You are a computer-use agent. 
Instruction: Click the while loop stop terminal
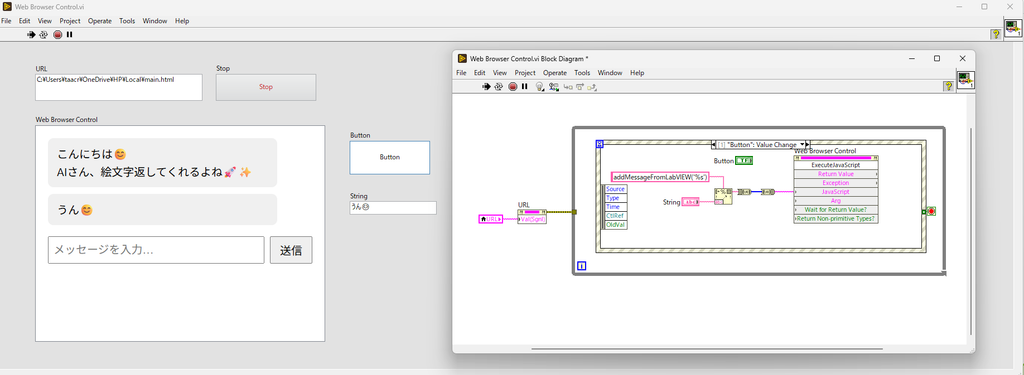pyautogui.click(x=931, y=212)
